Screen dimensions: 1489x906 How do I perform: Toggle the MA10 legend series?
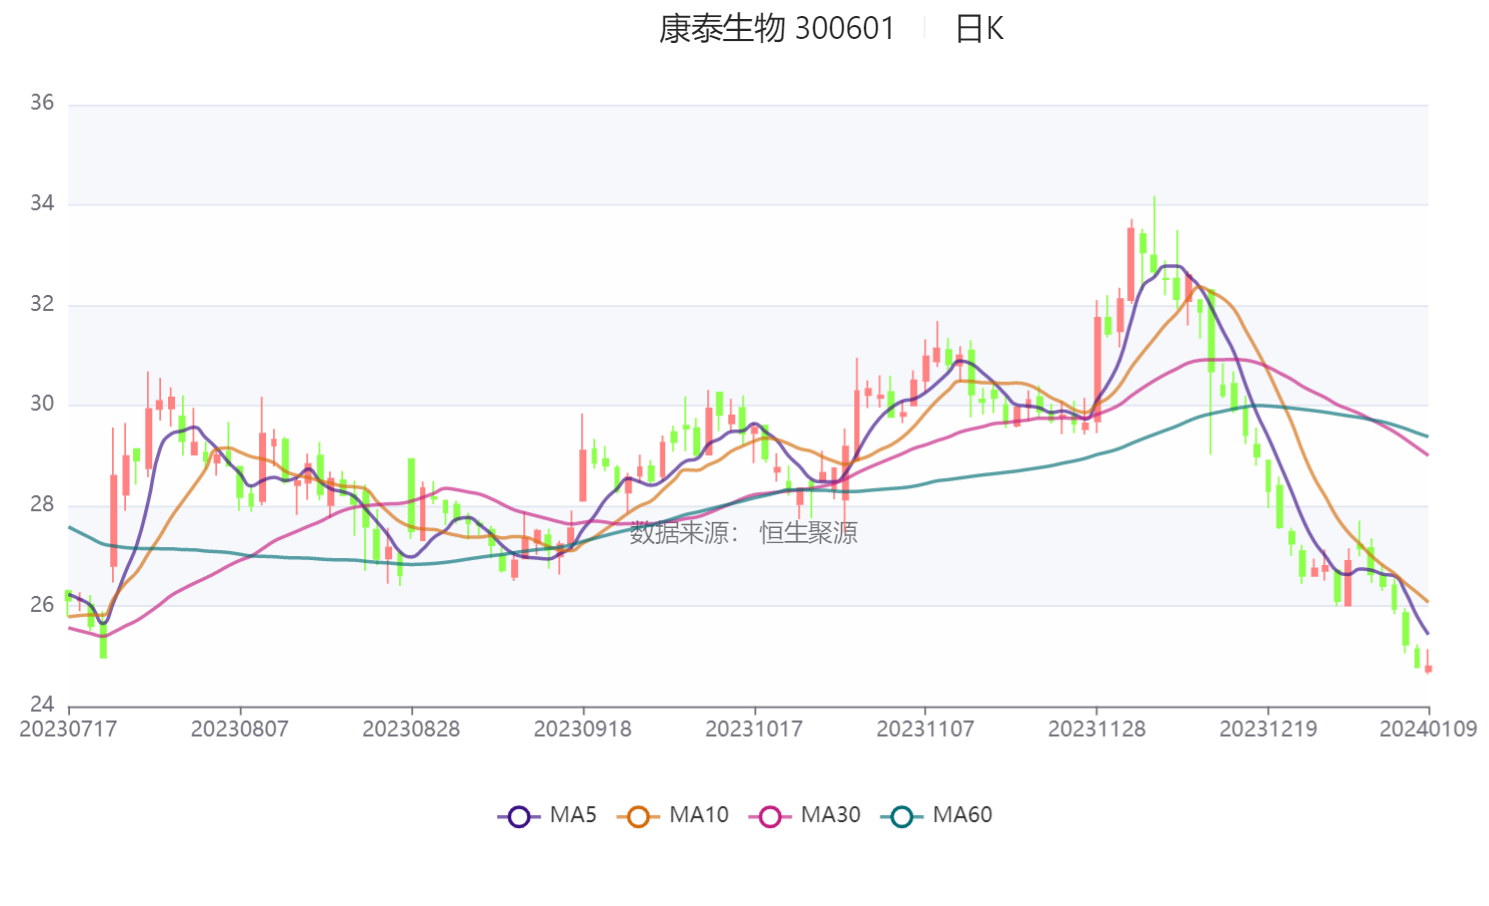pos(673,815)
